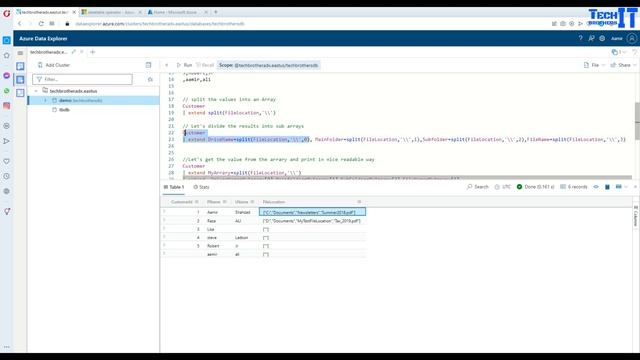
Task: Click the Done status indicator
Action: point(536,187)
